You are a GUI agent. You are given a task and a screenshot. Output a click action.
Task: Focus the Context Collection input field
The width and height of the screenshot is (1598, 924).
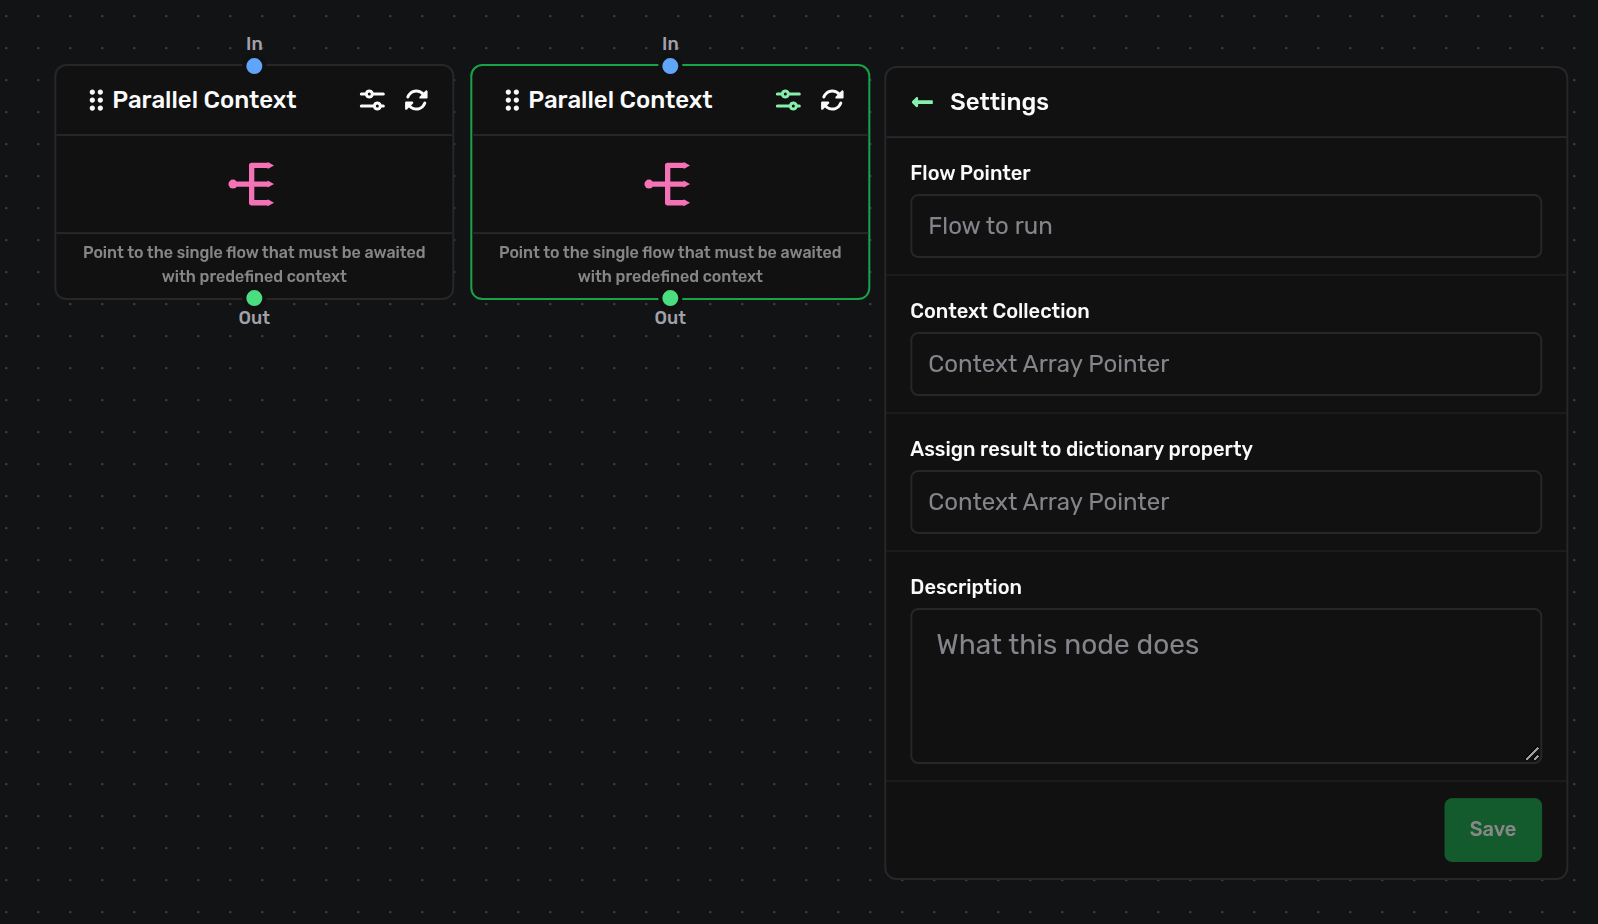coord(1226,364)
